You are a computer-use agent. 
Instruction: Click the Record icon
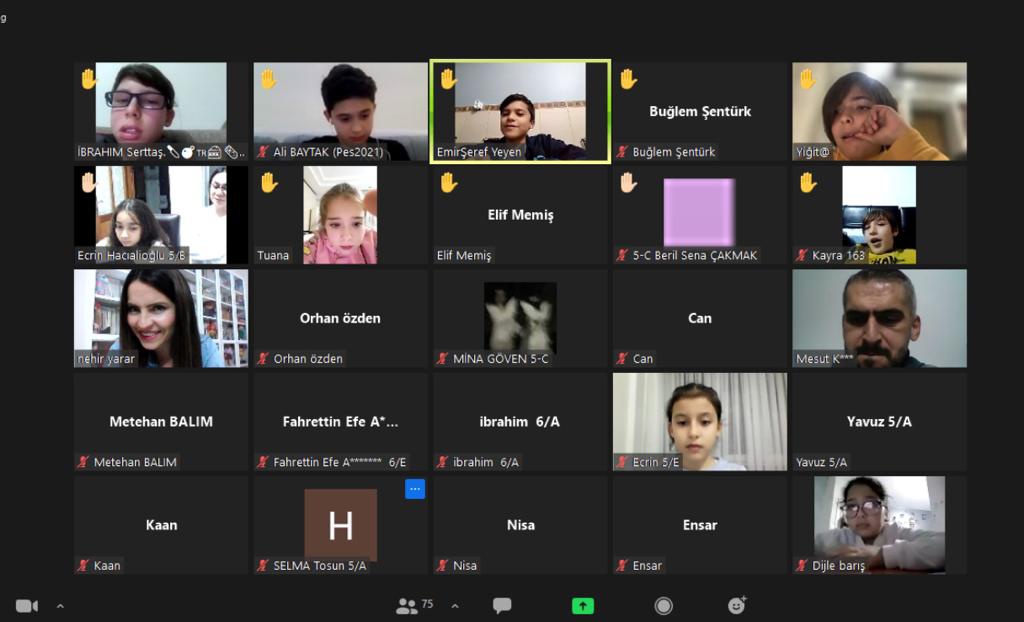pos(663,606)
